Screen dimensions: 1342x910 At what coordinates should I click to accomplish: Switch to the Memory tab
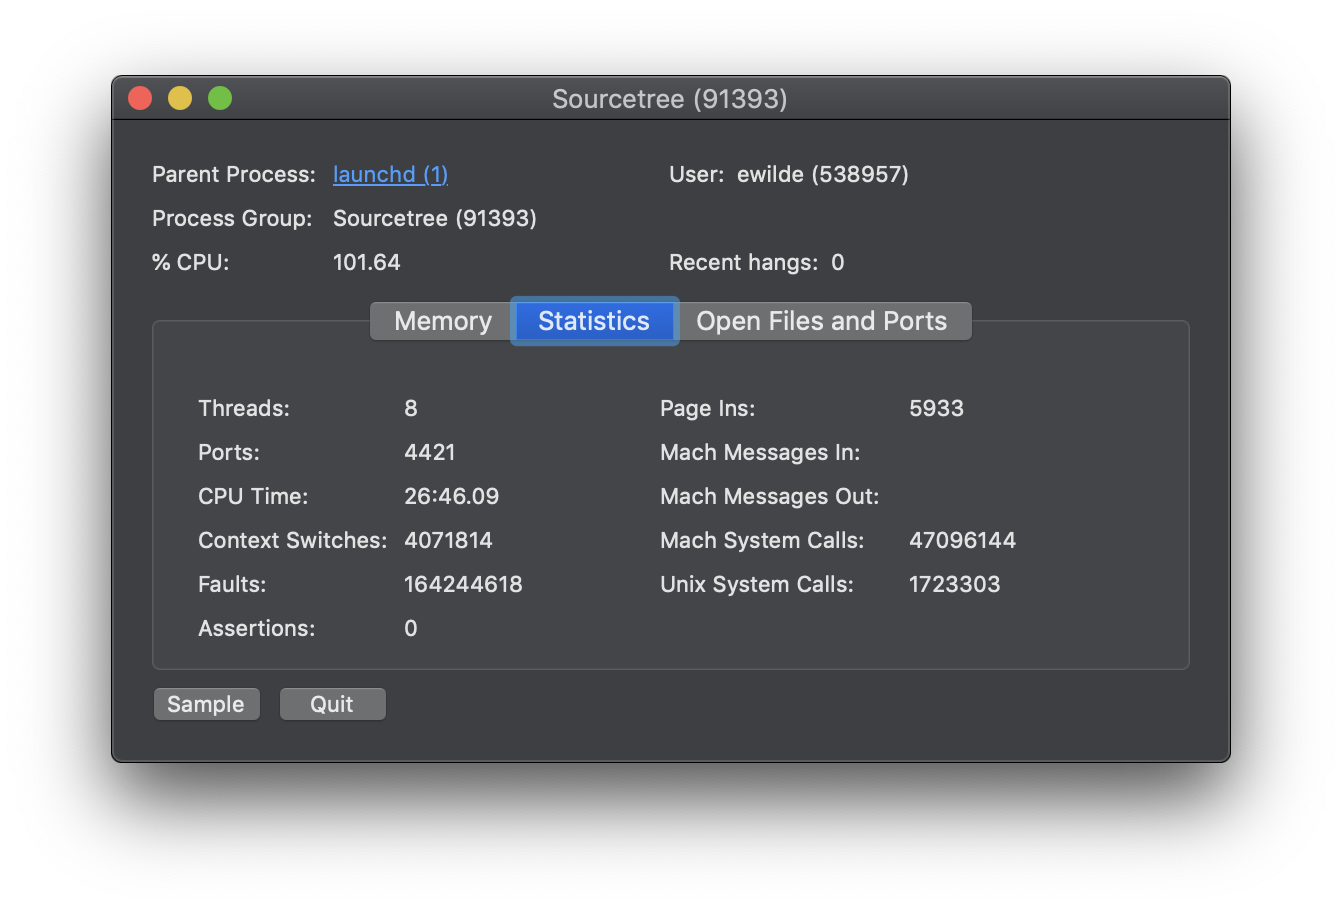(x=442, y=321)
